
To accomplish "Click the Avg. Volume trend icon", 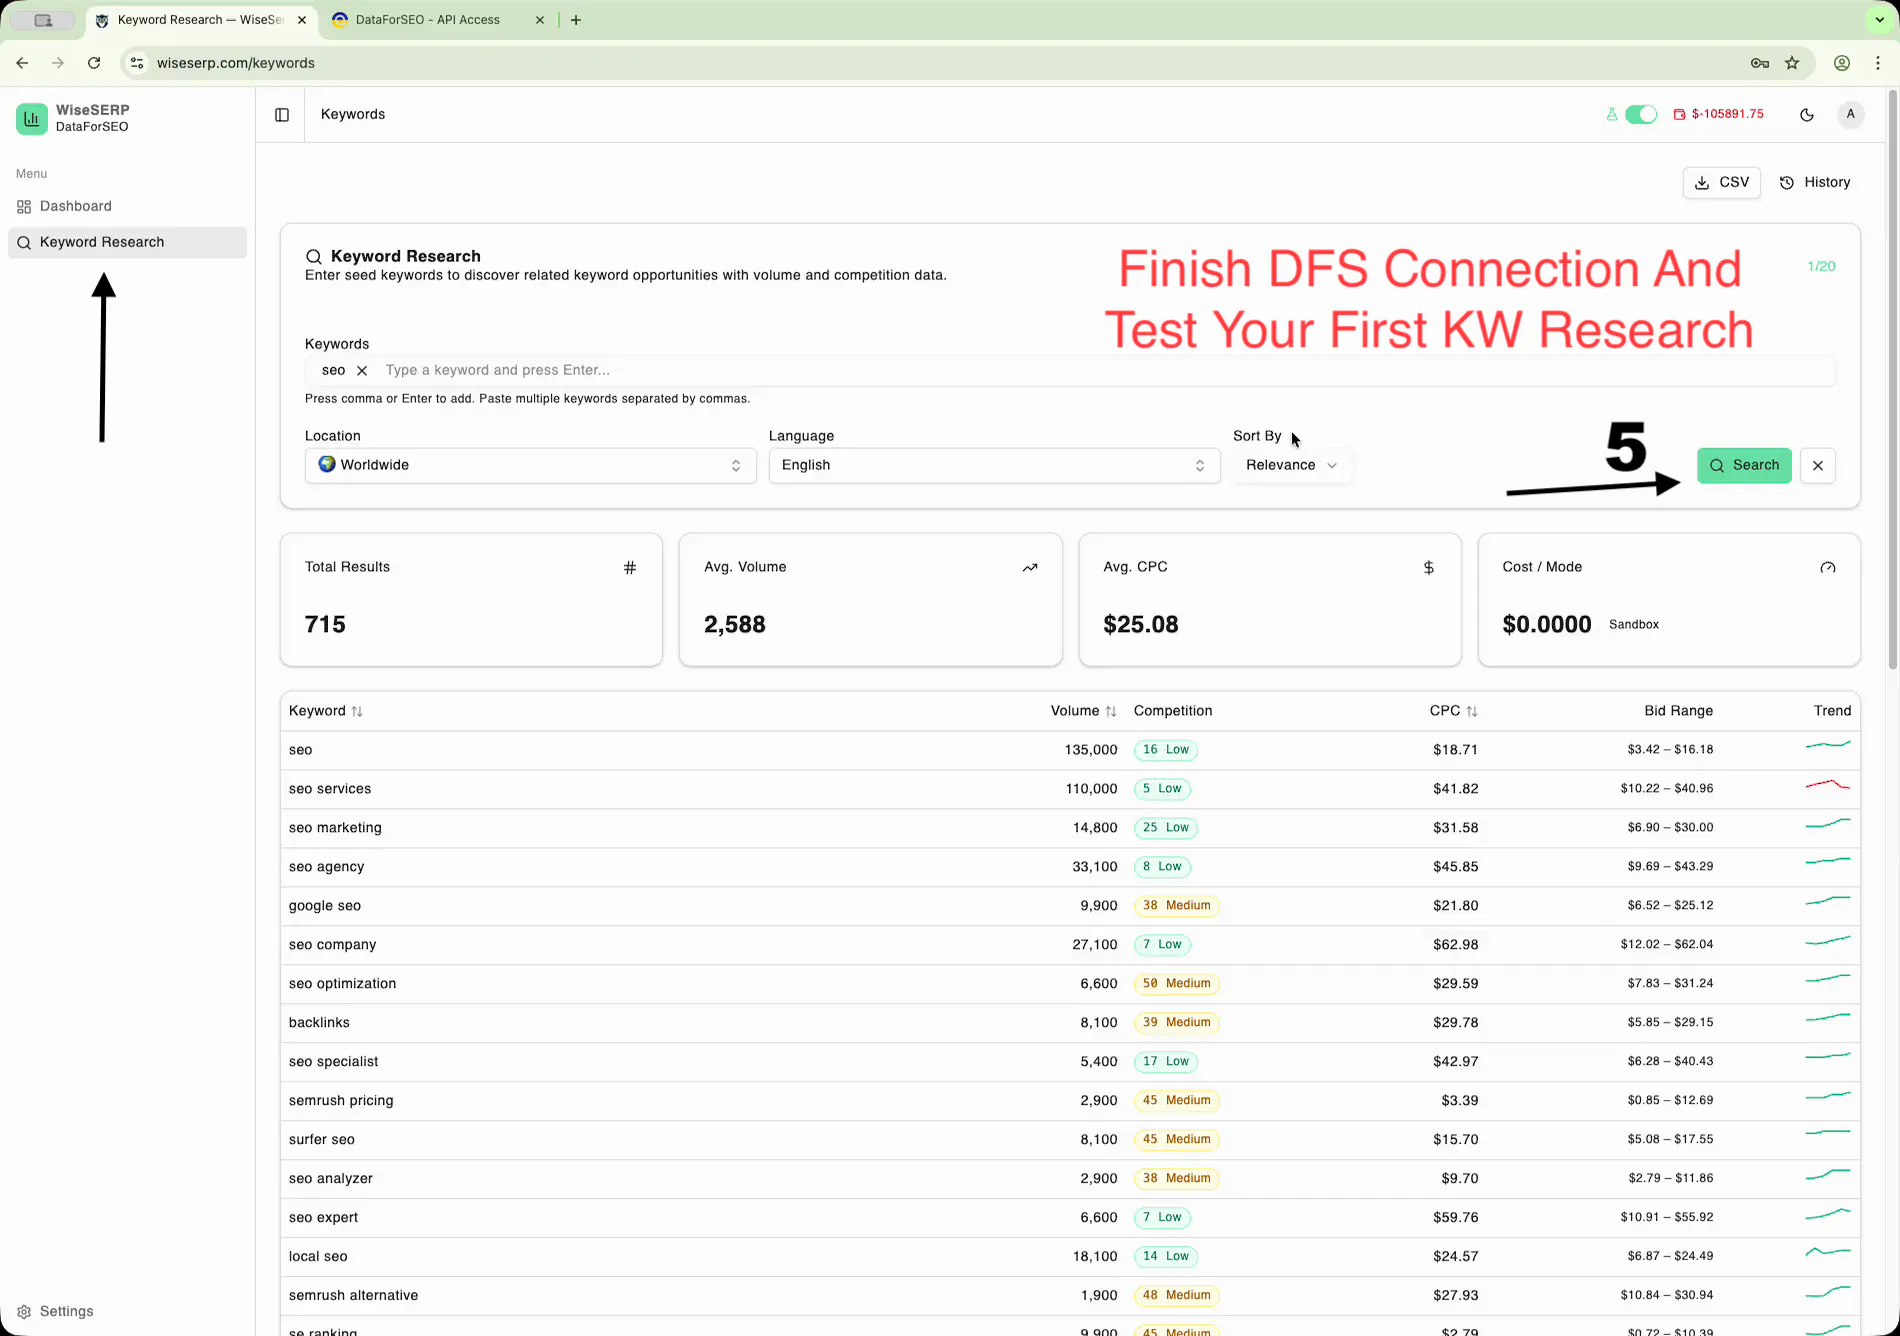I will [x=1030, y=568].
